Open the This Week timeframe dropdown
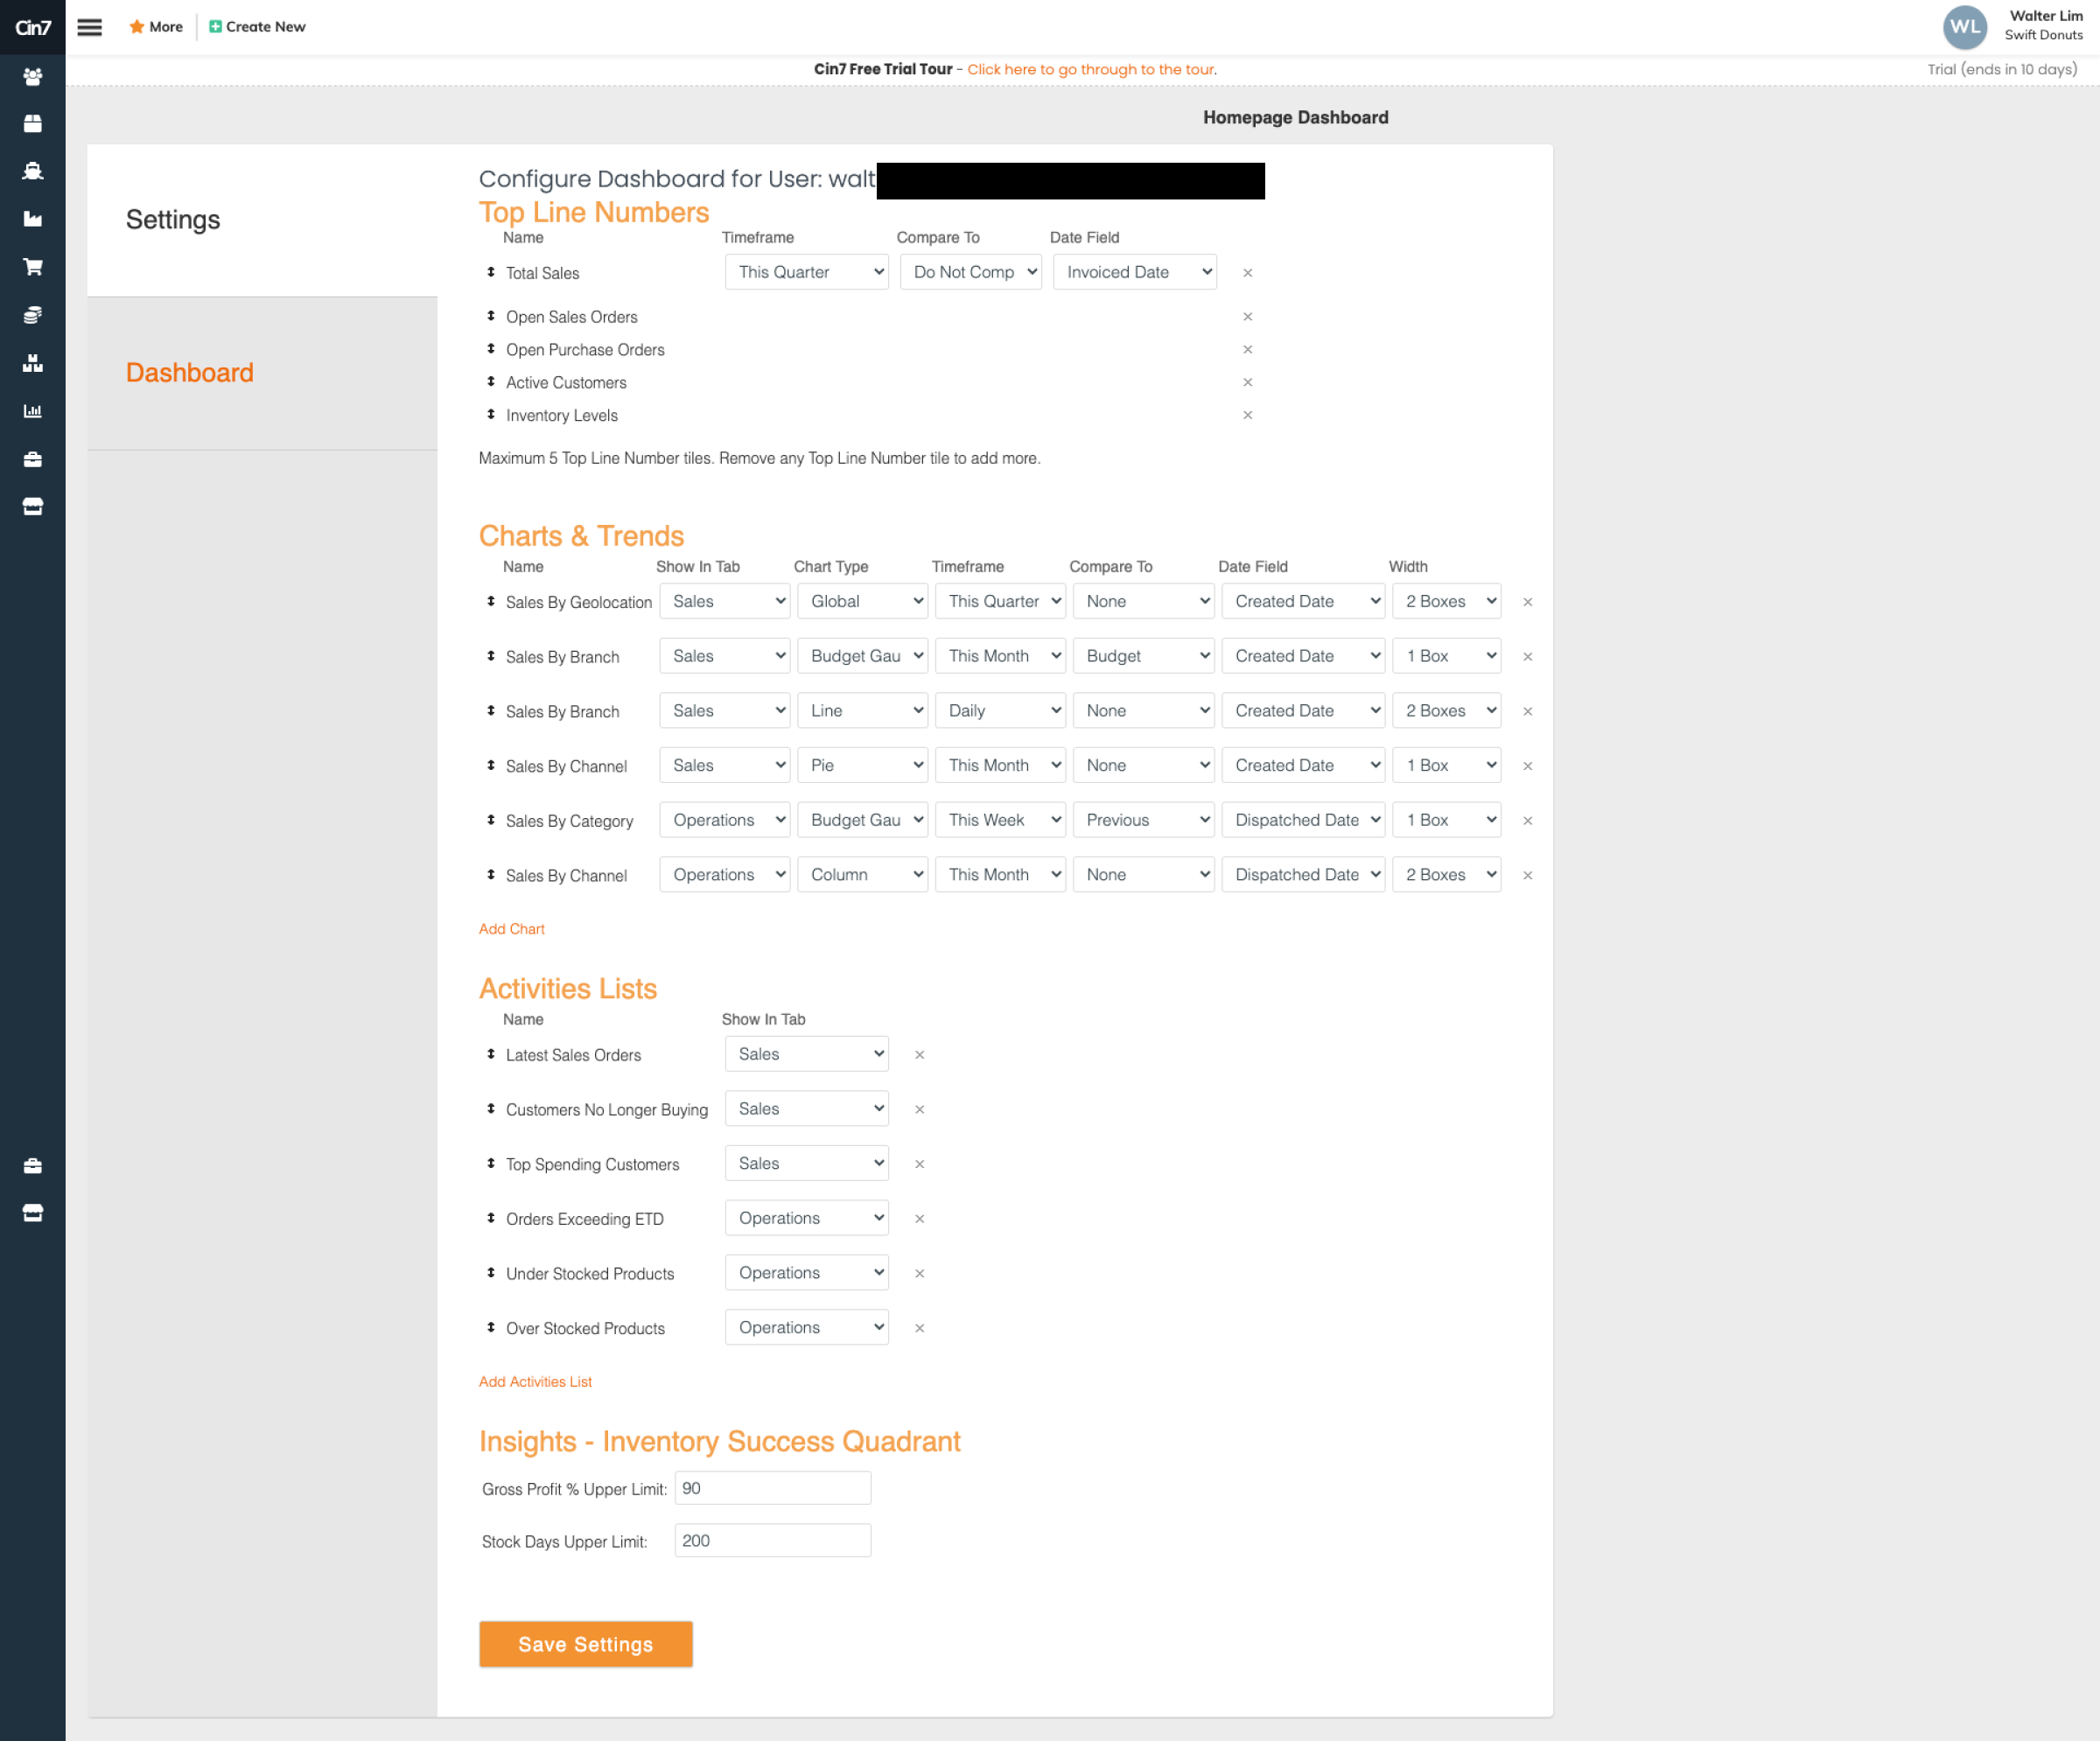 tap(1001, 820)
